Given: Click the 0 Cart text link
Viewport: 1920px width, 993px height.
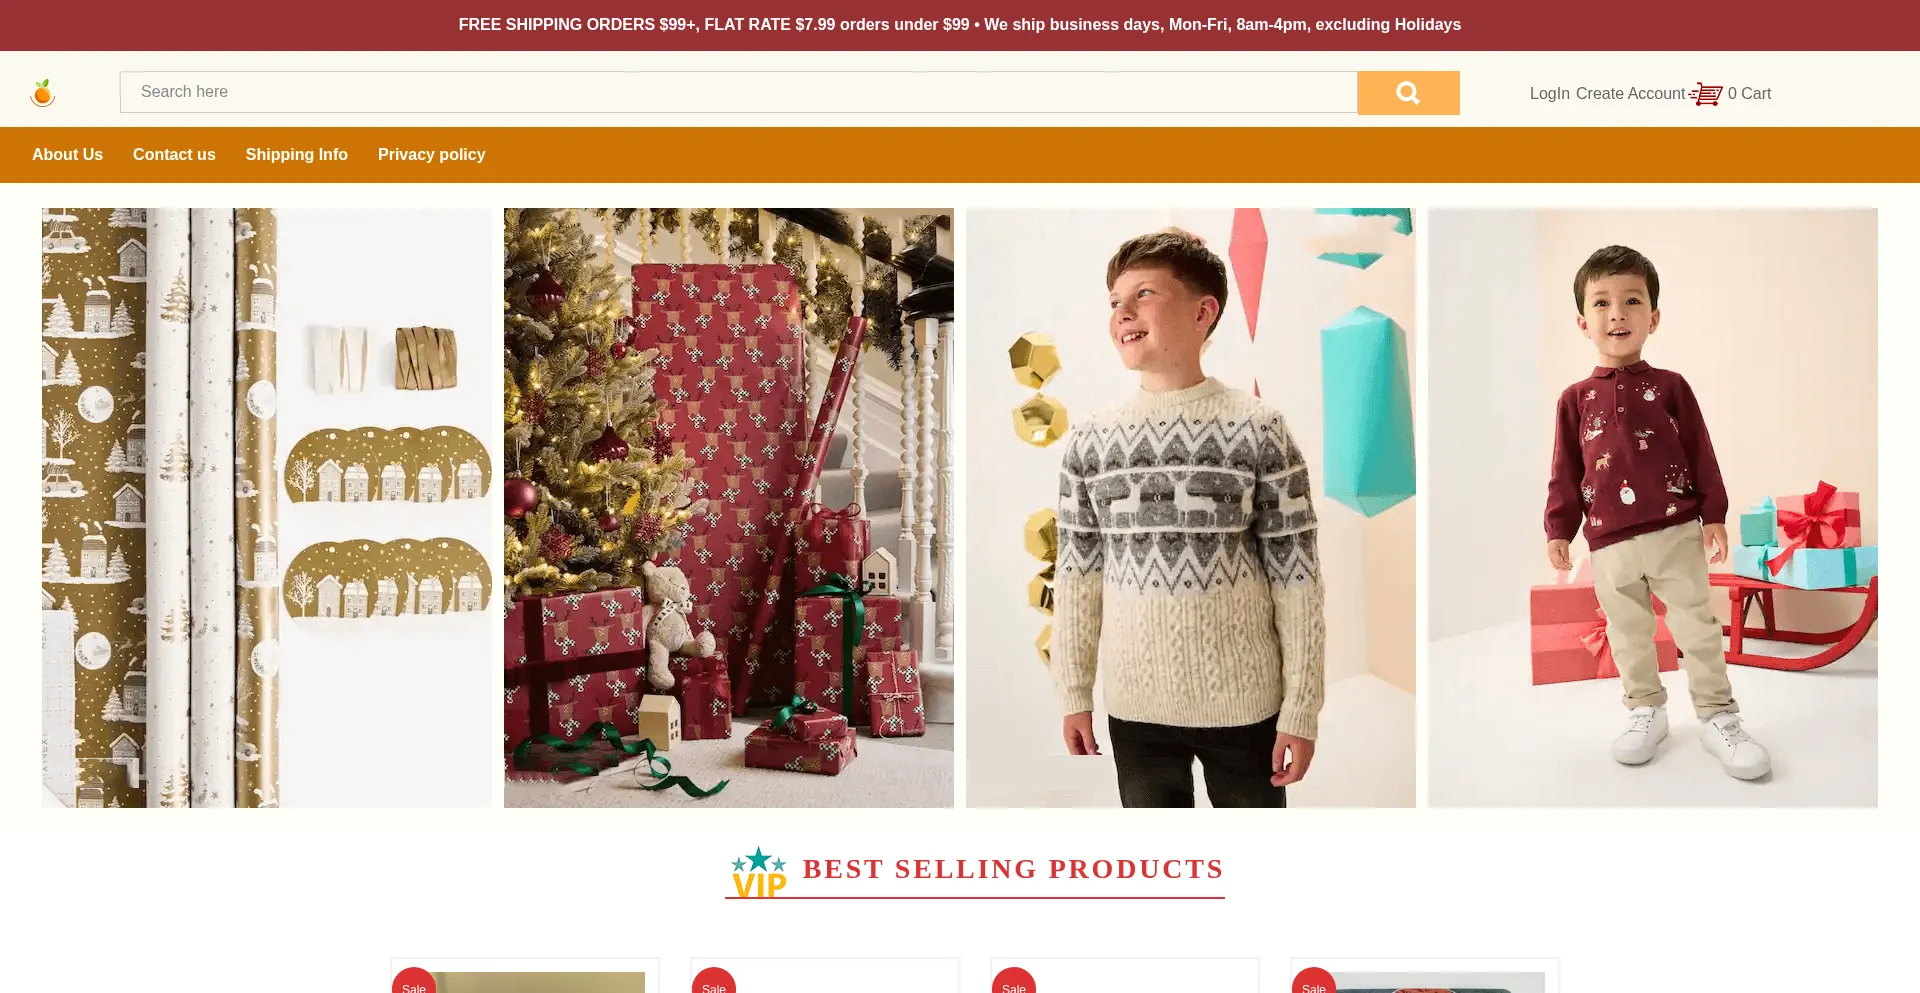Looking at the screenshot, I should point(1749,93).
